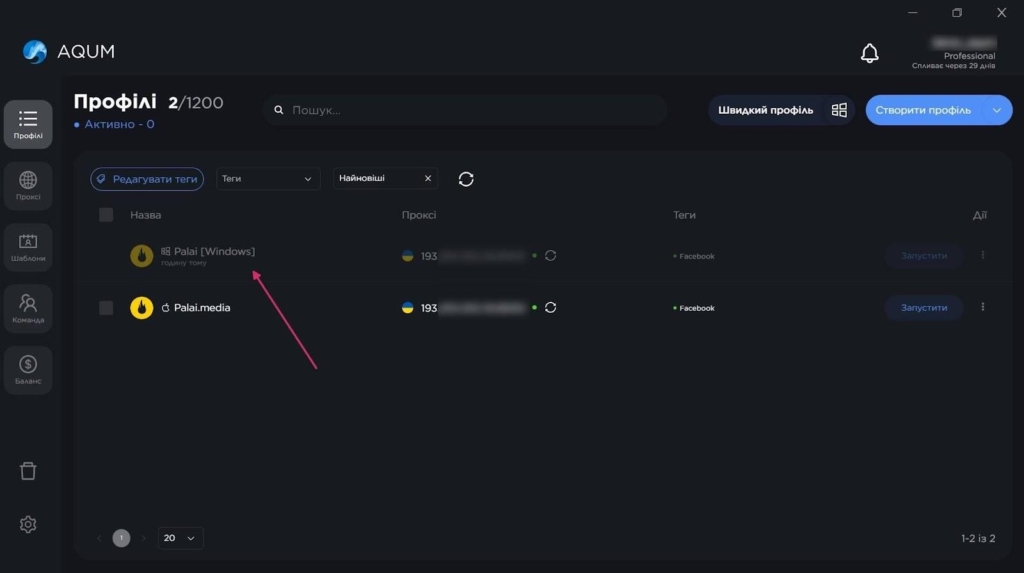Click into the Пошук search field

click(x=470, y=110)
